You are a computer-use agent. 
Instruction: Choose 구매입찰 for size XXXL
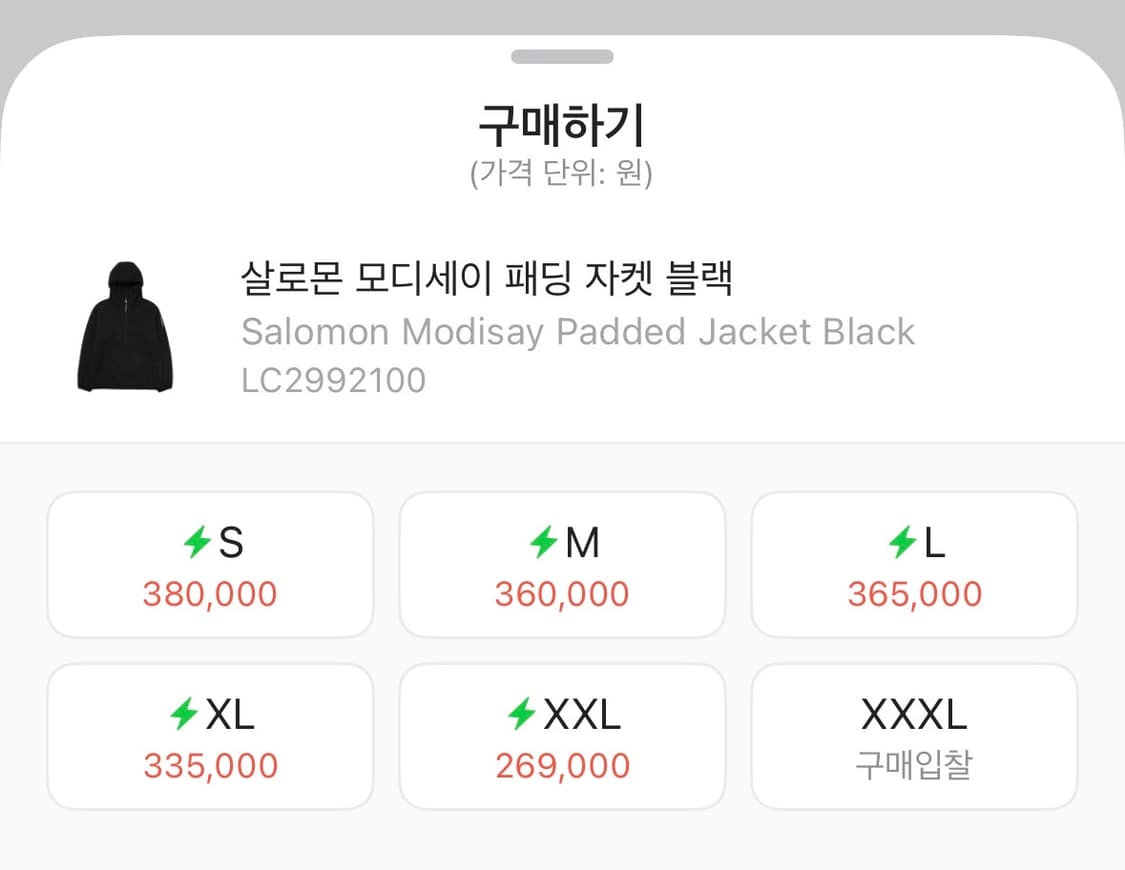(x=914, y=766)
